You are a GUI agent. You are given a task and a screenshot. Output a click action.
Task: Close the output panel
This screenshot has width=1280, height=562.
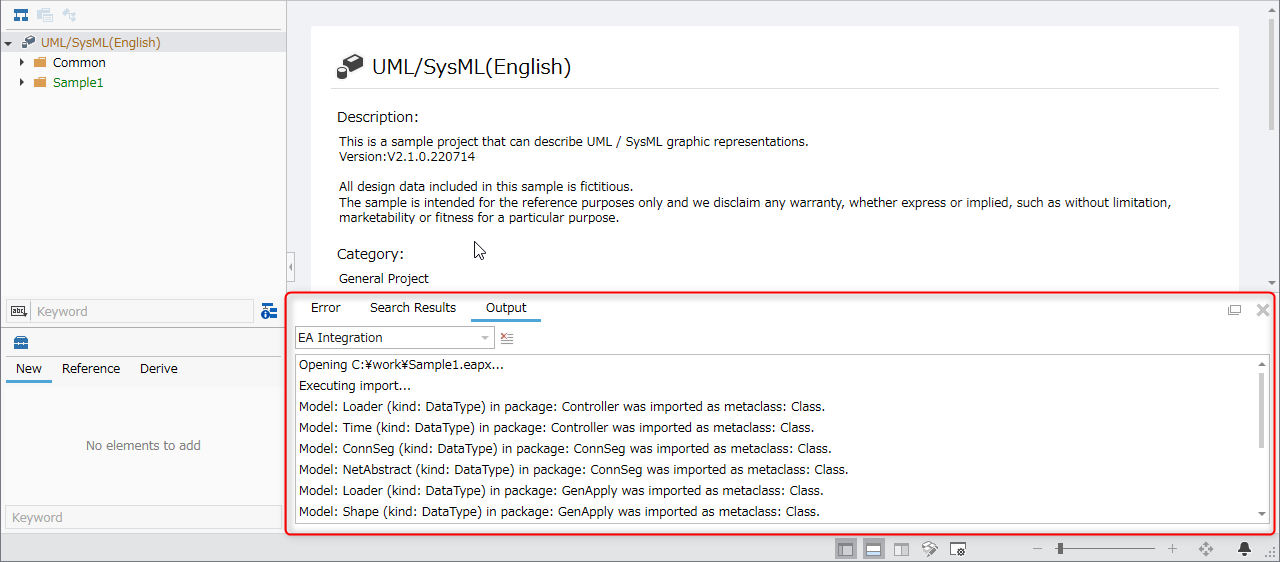1263,310
